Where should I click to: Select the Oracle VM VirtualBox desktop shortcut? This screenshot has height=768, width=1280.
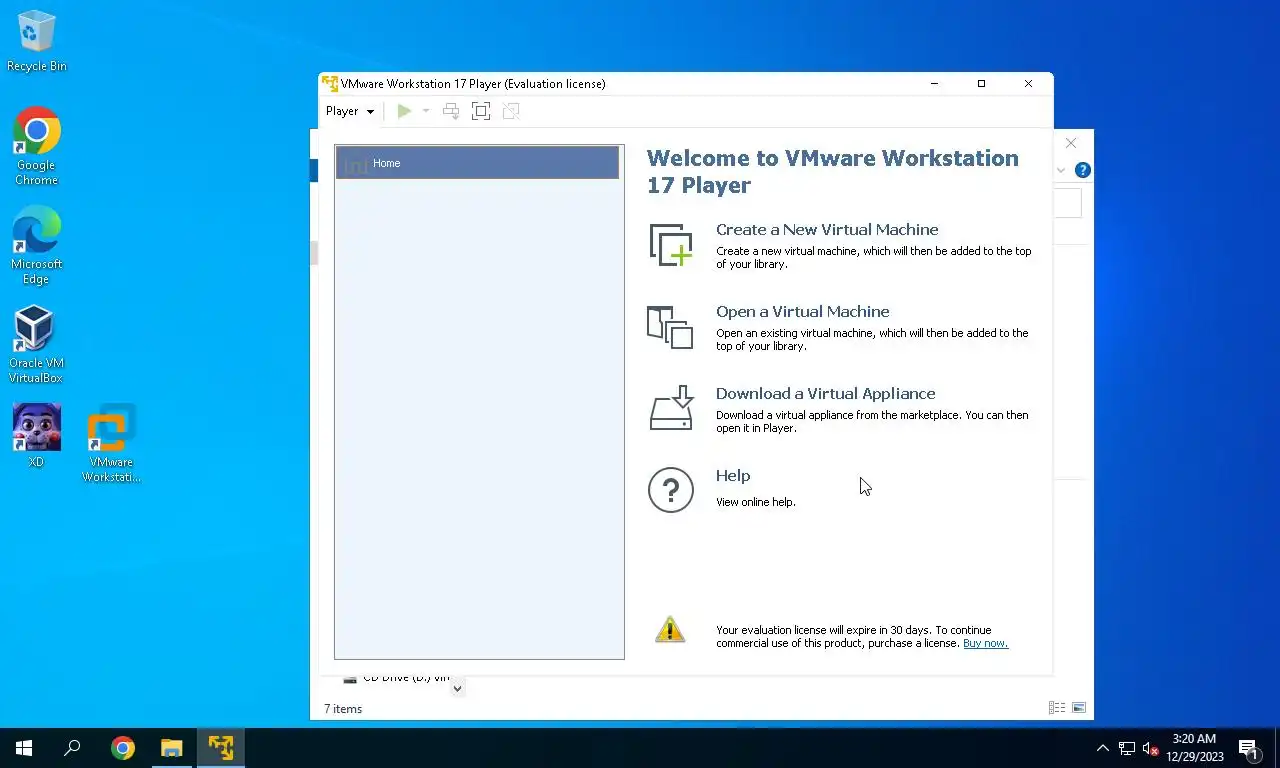pos(36,345)
